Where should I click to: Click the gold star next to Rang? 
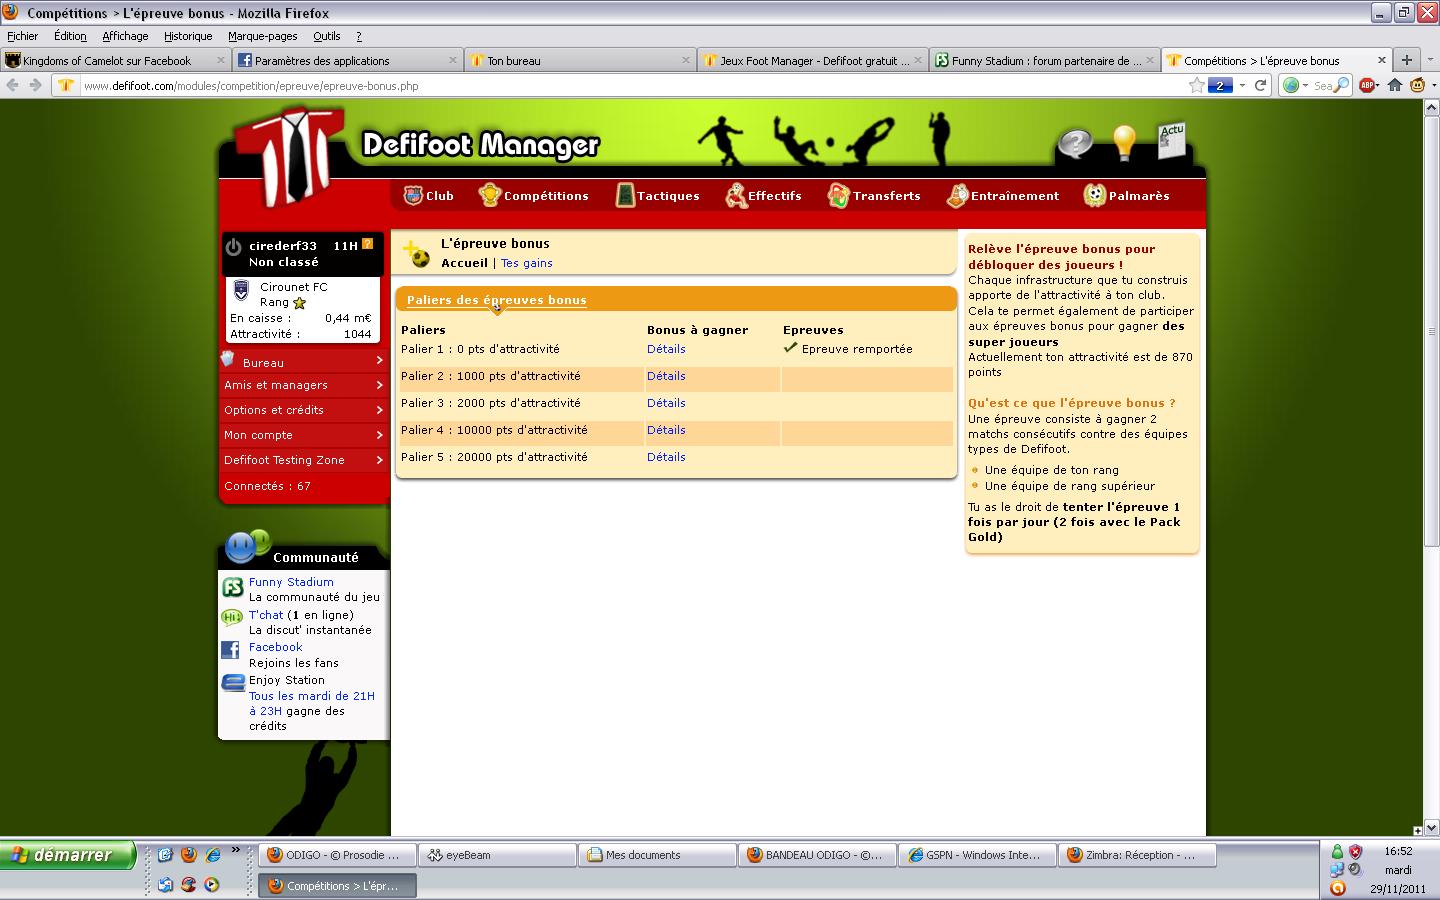tap(299, 303)
